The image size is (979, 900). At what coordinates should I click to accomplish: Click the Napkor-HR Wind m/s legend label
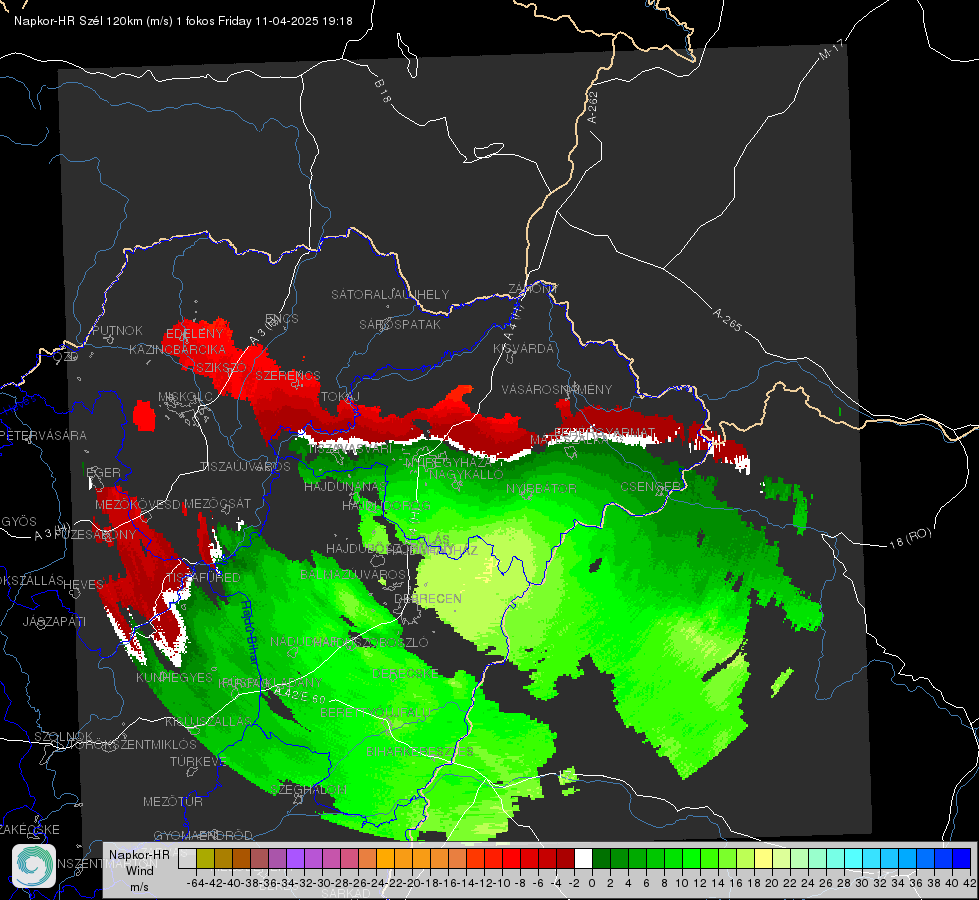(x=139, y=869)
